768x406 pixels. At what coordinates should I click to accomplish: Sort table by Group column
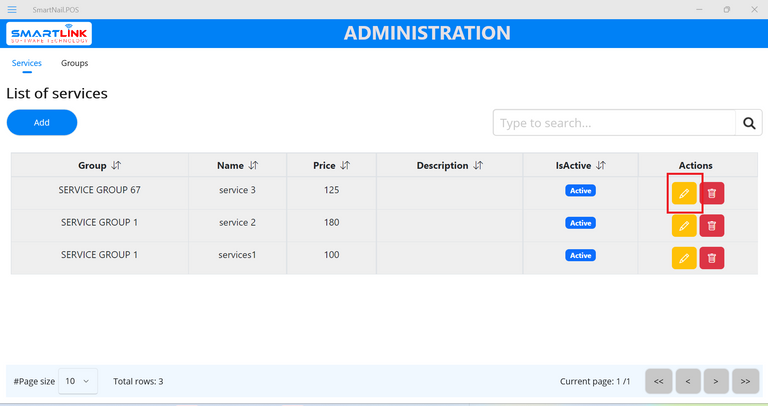click(x=116, y=166)
